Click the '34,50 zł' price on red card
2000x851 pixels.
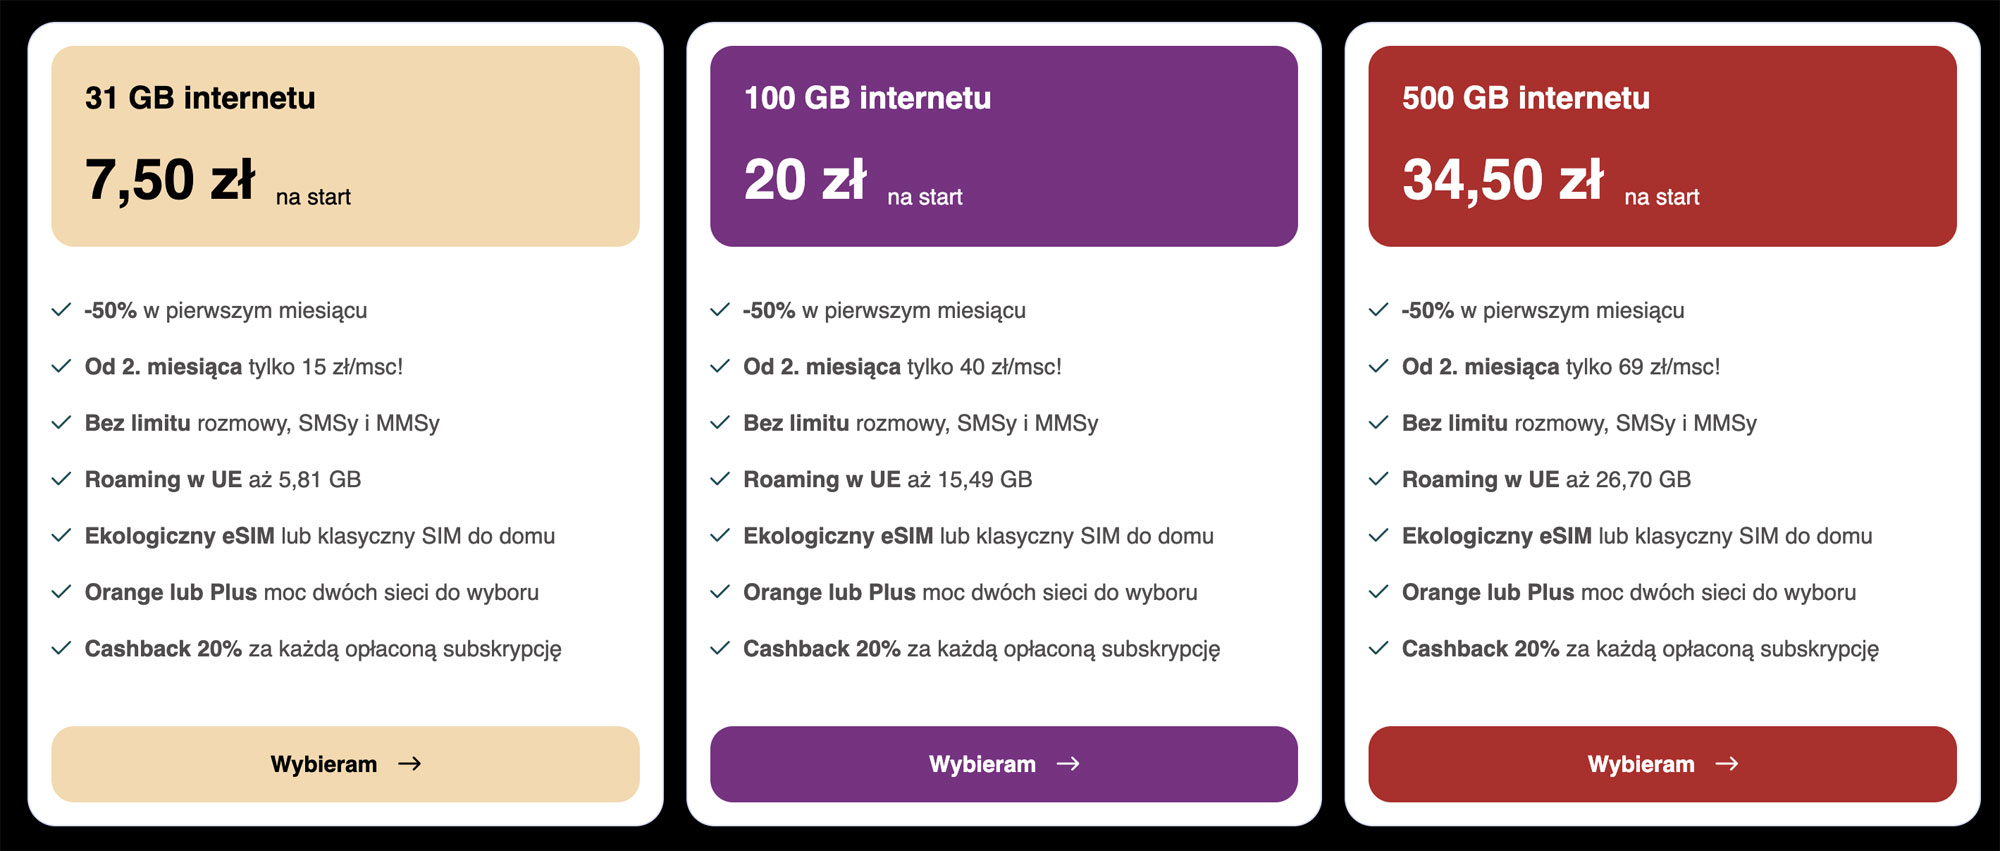tap(1502, 180)
